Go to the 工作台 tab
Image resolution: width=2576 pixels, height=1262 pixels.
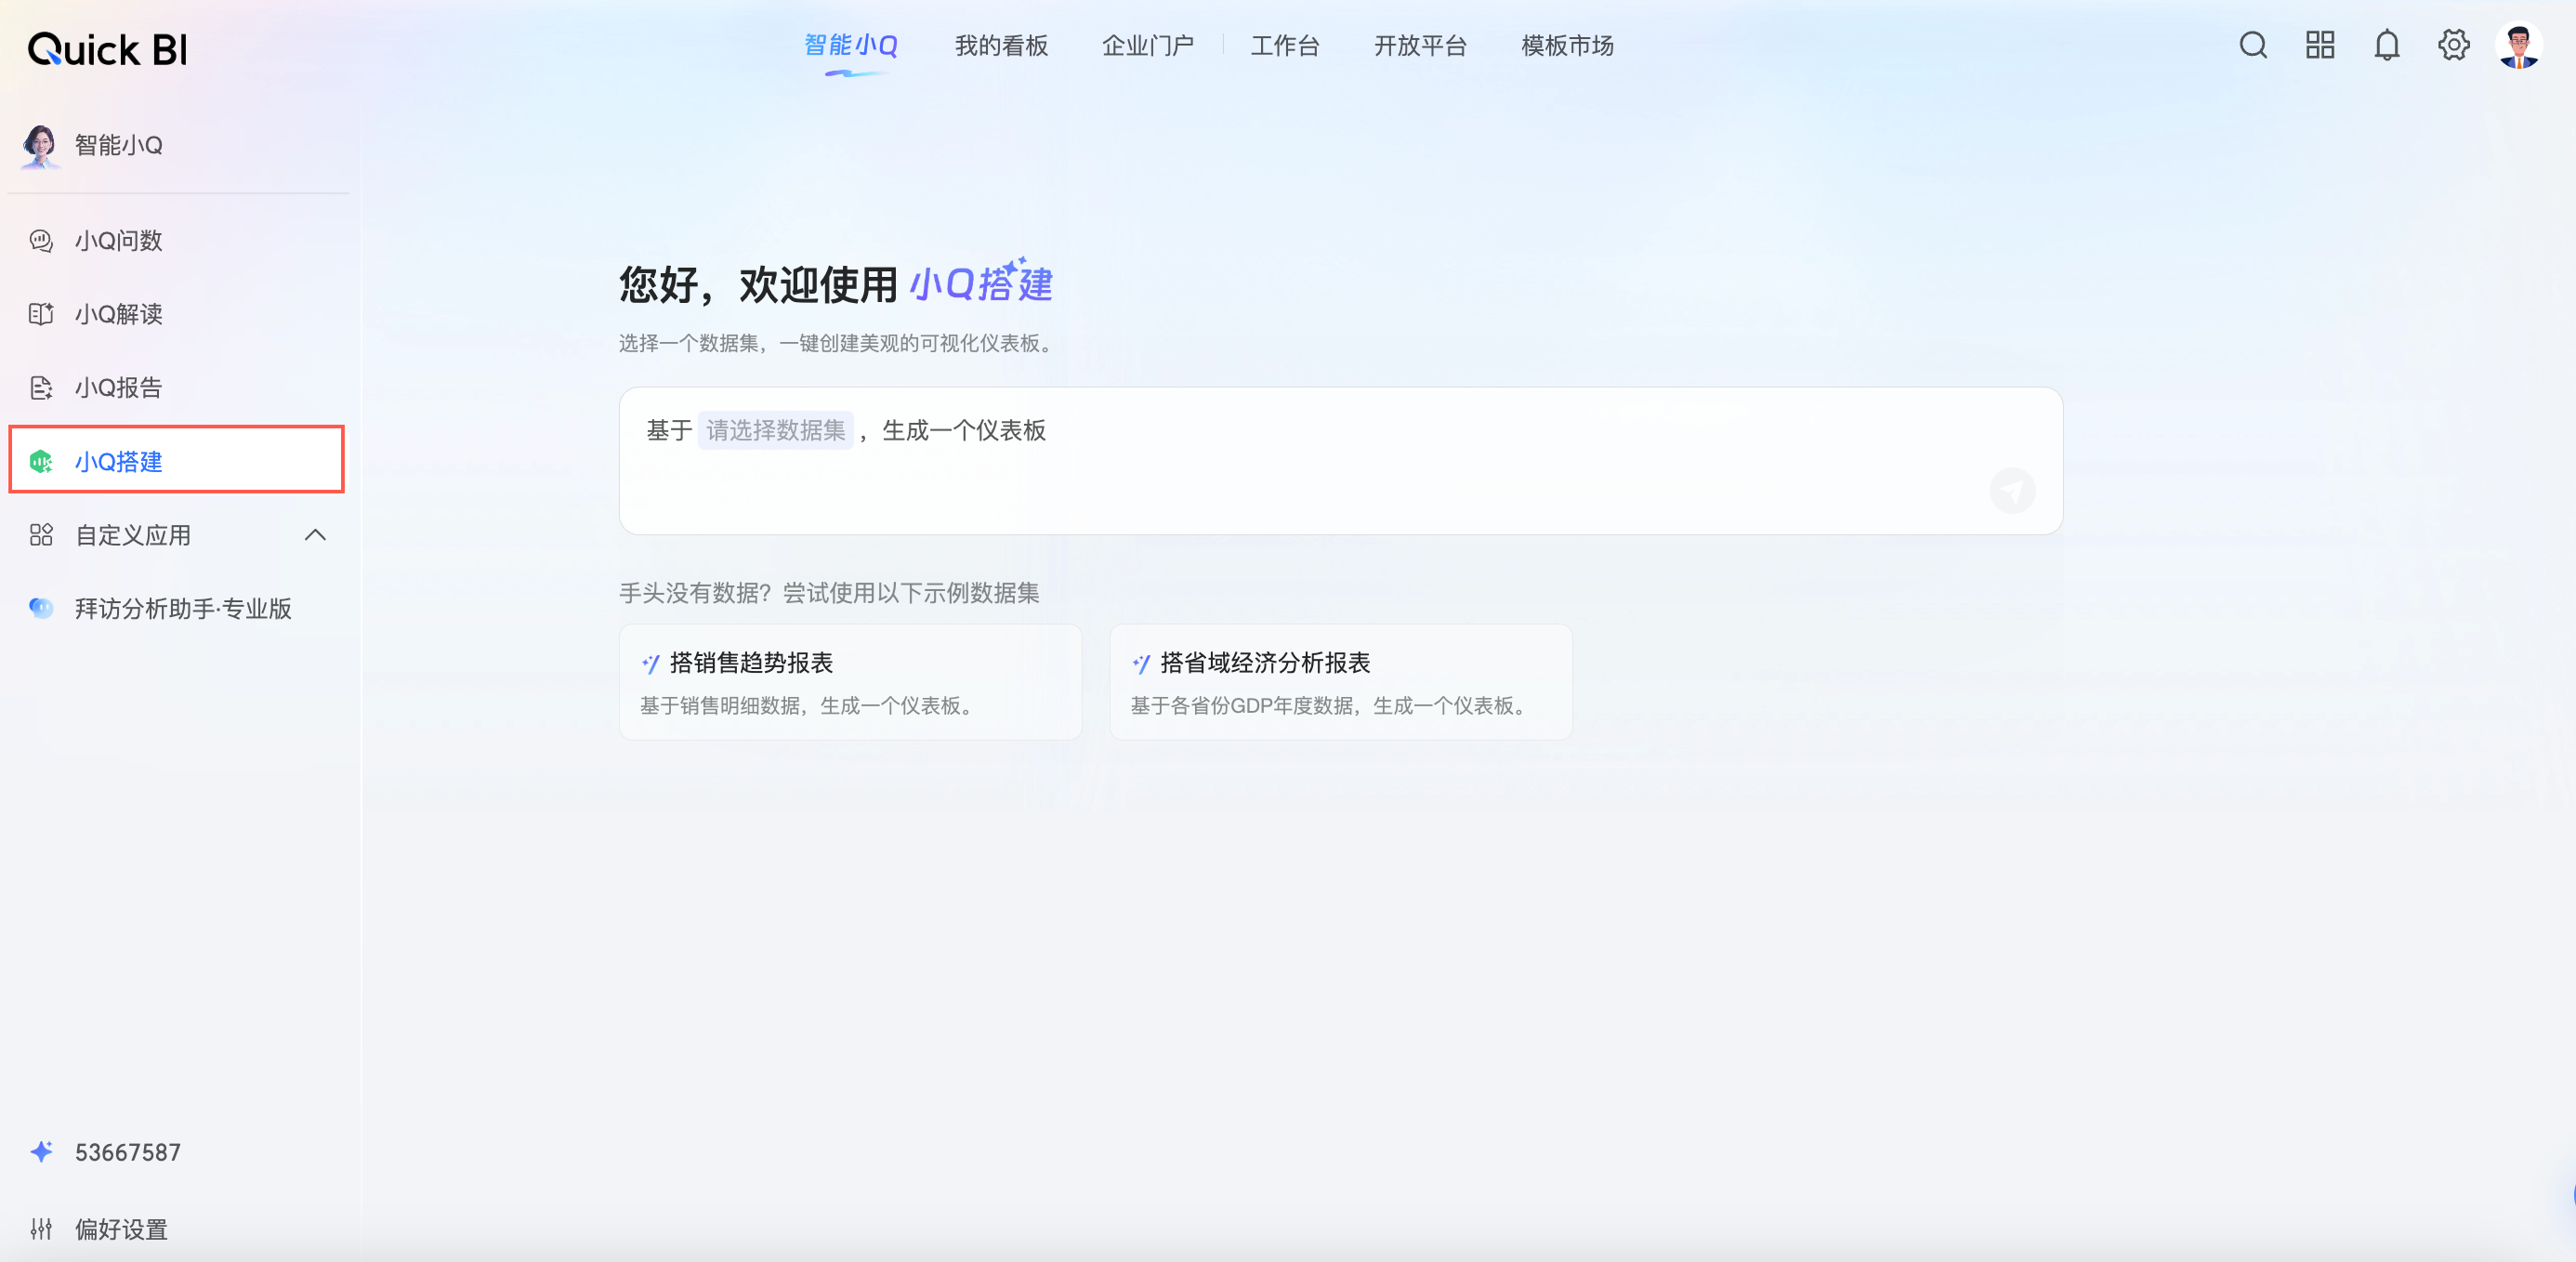click(1285, 45)
